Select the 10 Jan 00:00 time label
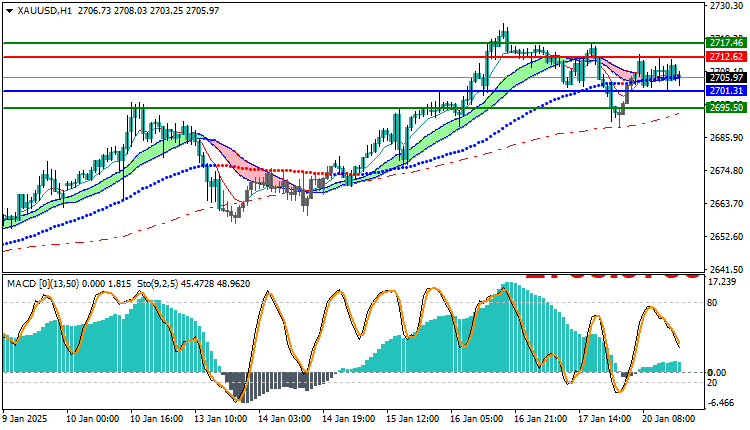 92,419
